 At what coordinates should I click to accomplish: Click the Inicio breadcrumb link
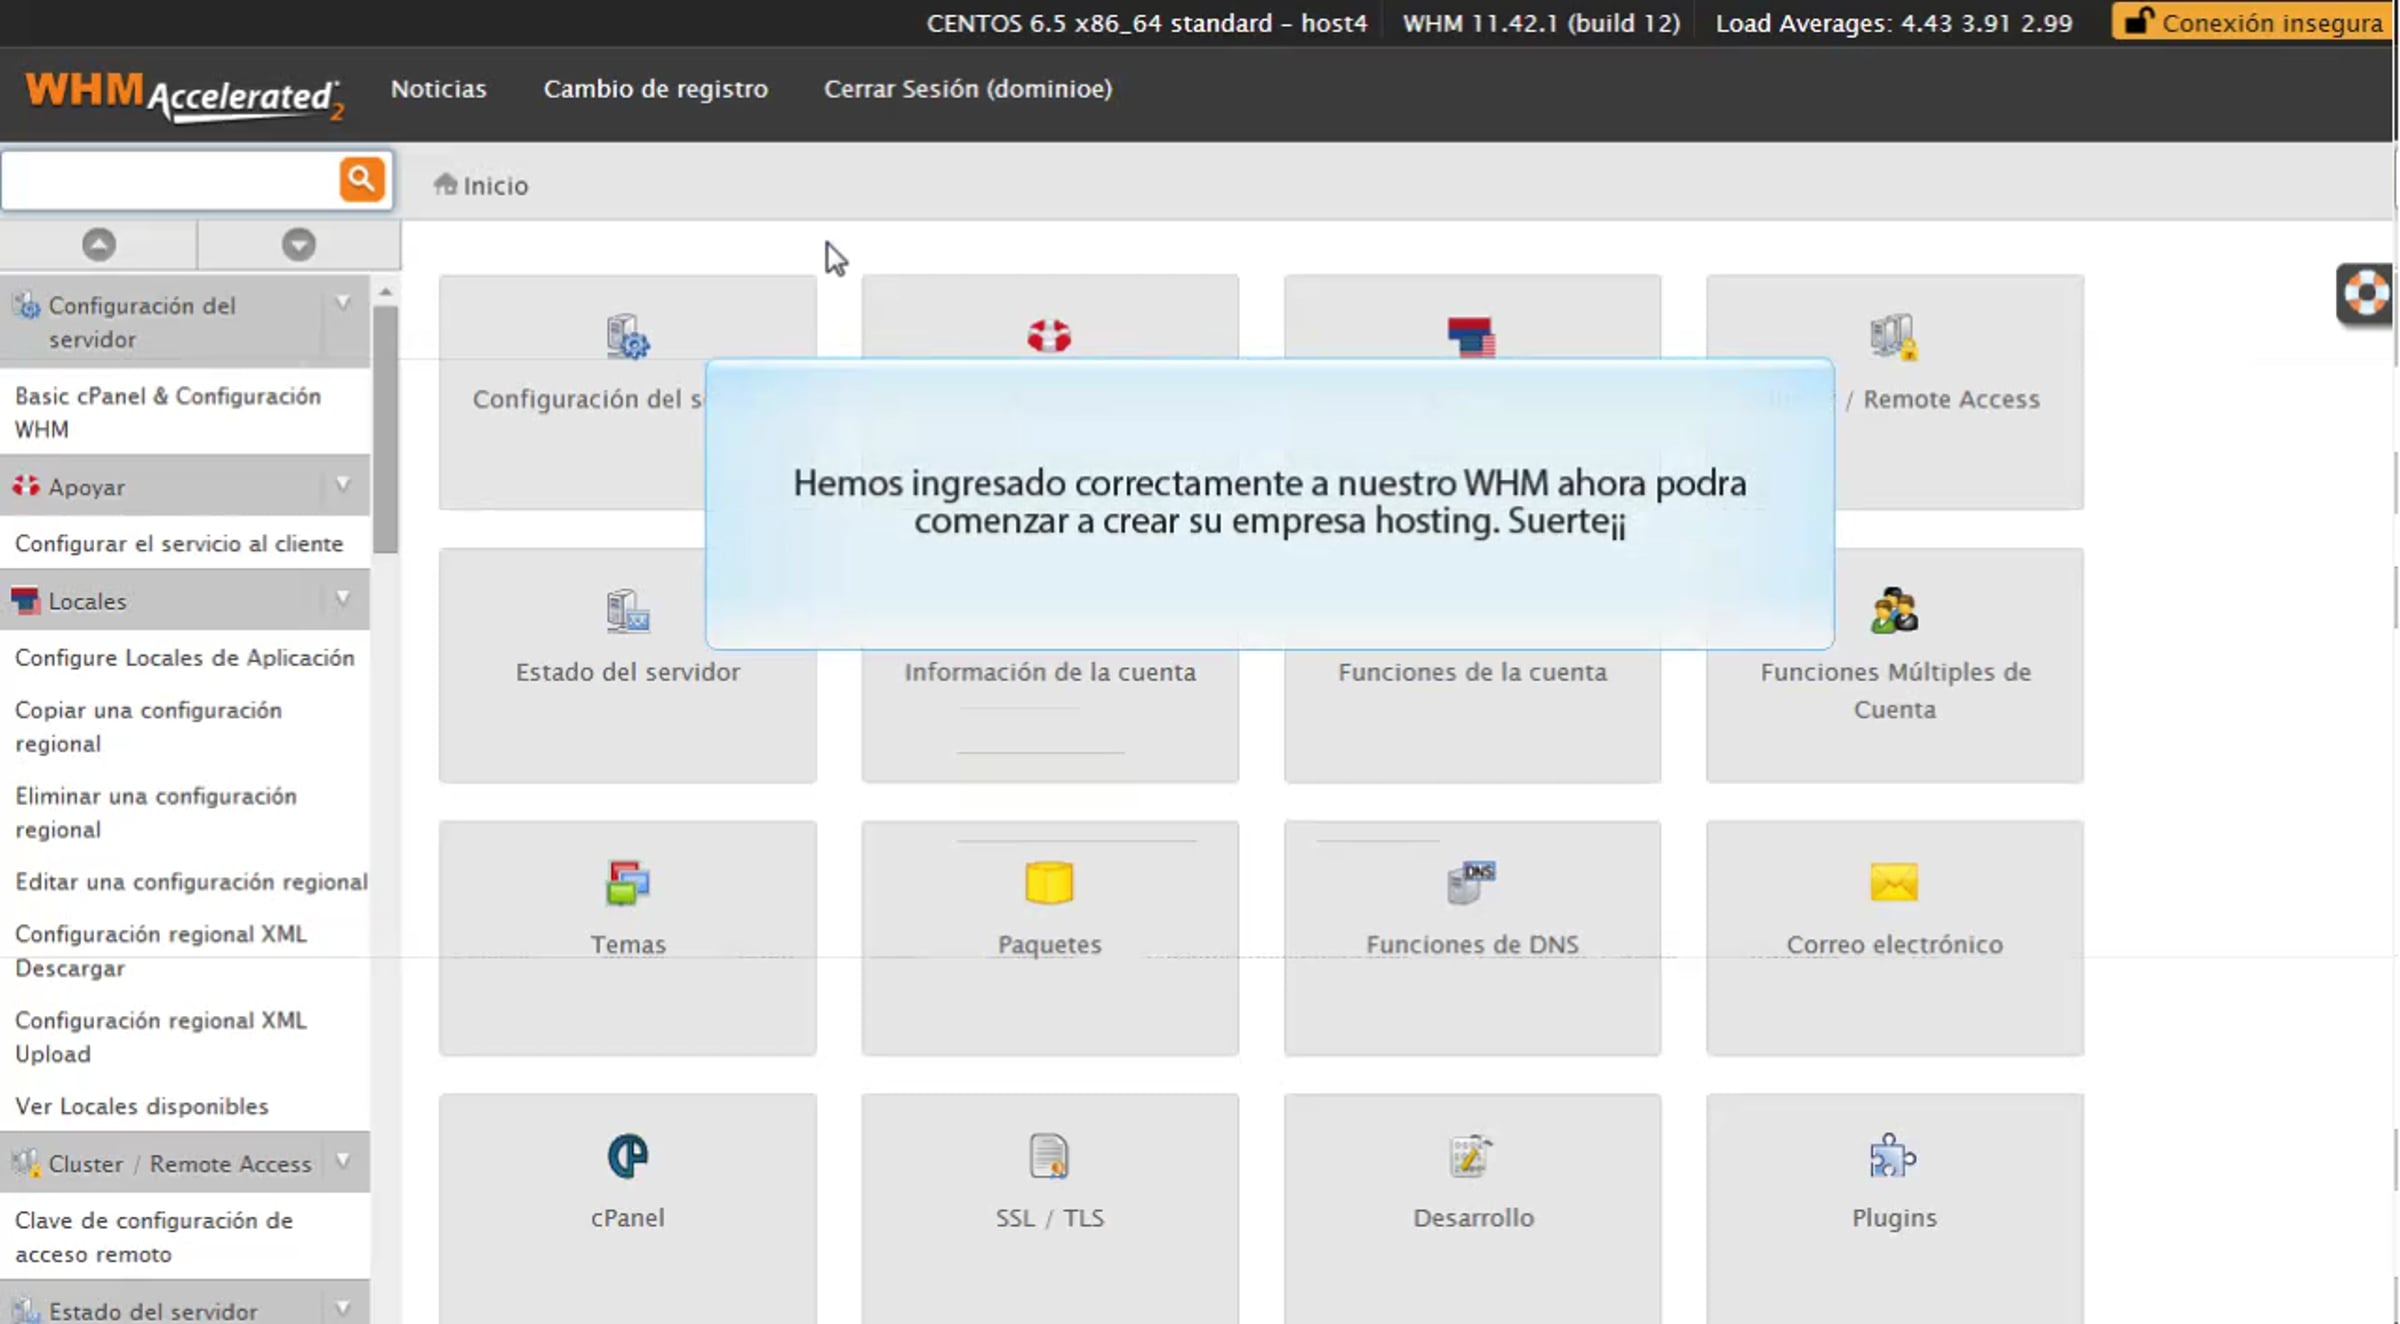[x=495, y=185]
